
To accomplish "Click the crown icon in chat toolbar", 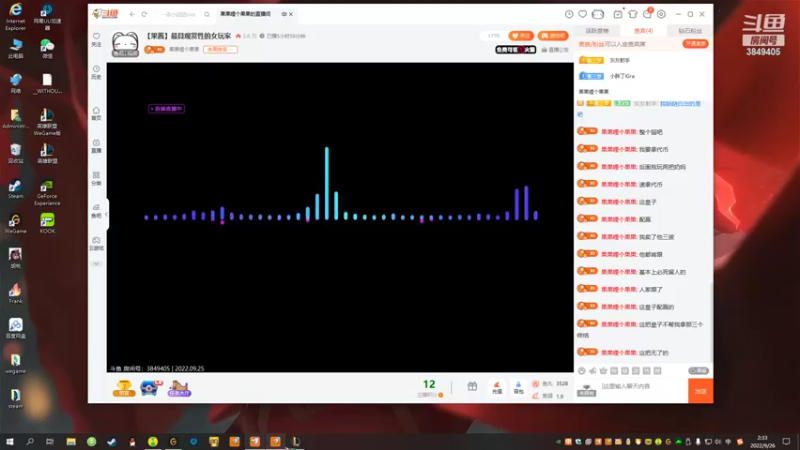I will (x=604, y=371).
